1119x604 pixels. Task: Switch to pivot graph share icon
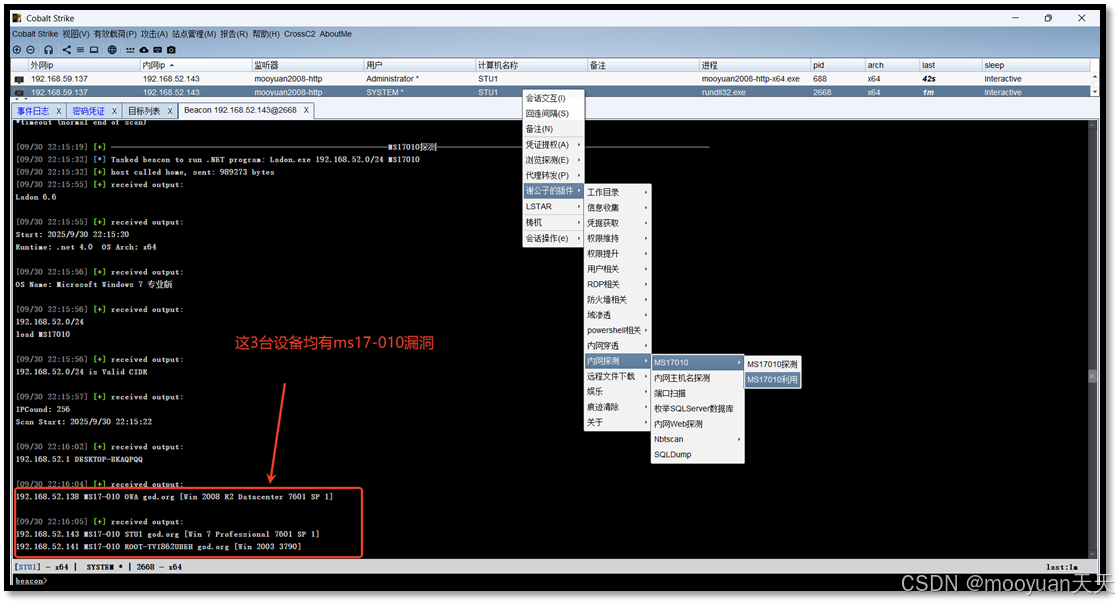pyautogui.click(x=66, y=50)
